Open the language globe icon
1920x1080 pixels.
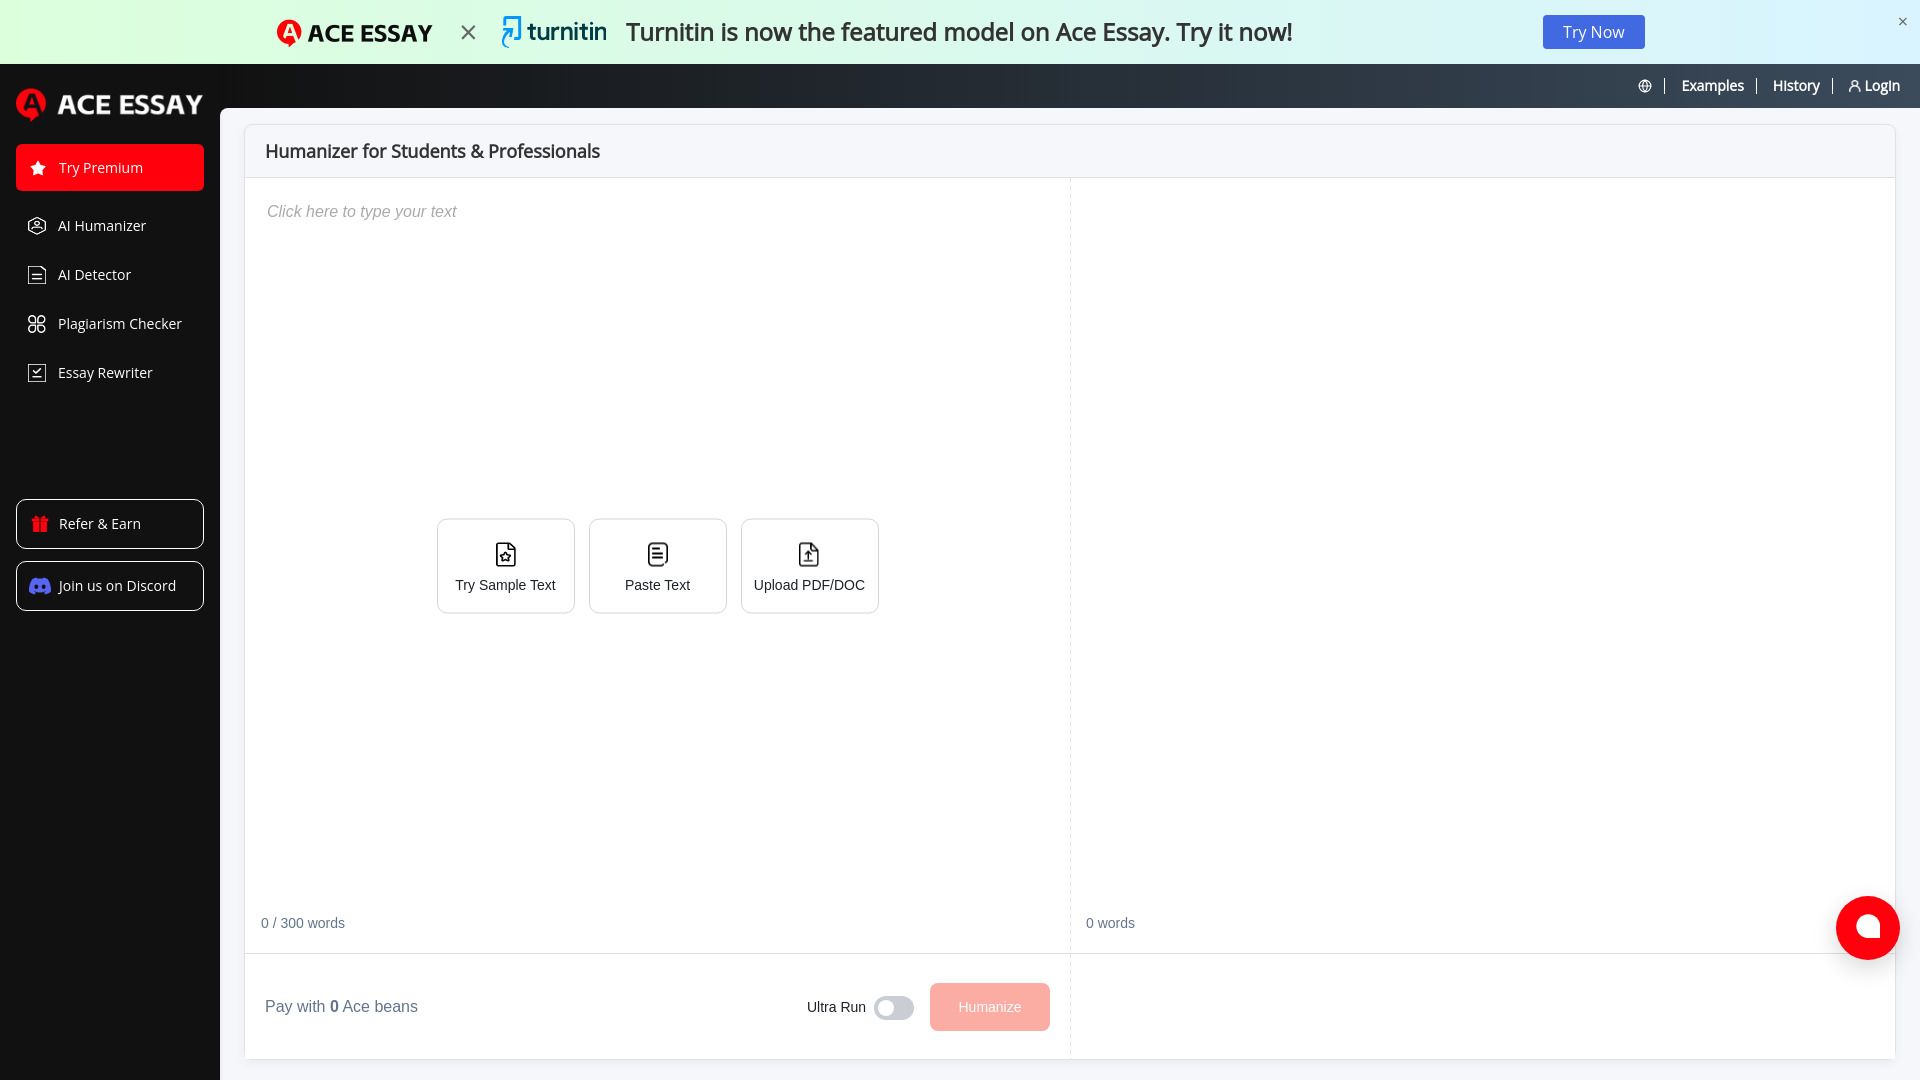1644,86
